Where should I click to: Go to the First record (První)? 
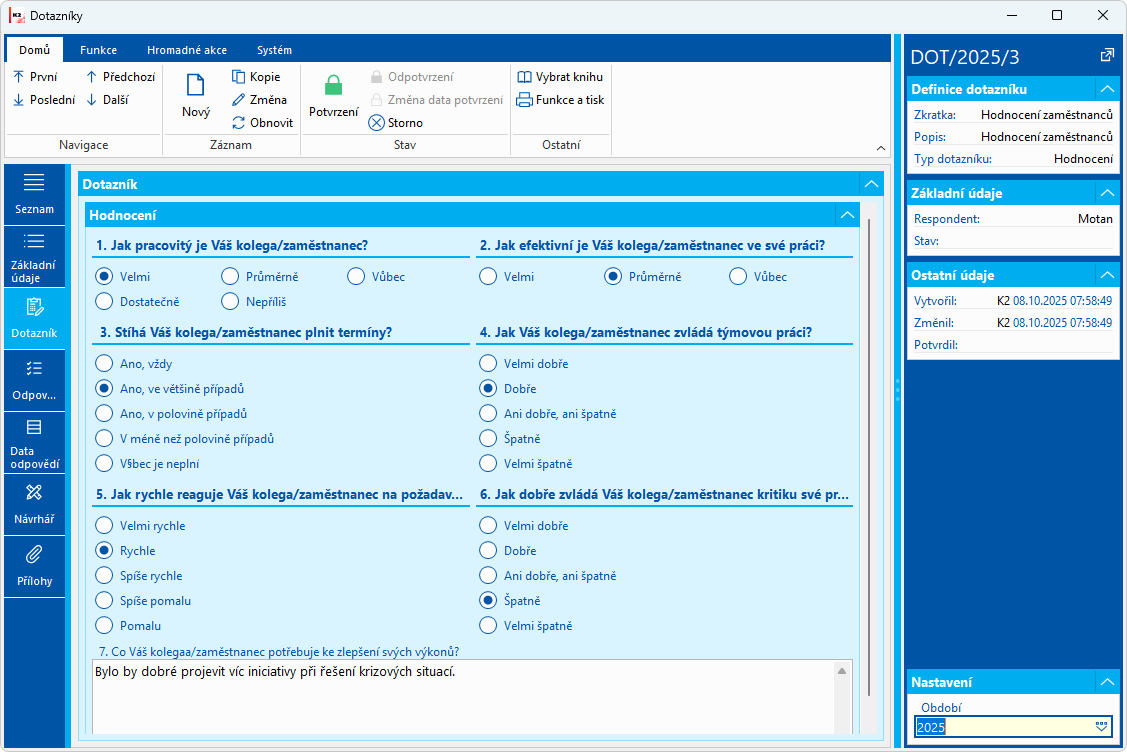click(x=35, y=77)
